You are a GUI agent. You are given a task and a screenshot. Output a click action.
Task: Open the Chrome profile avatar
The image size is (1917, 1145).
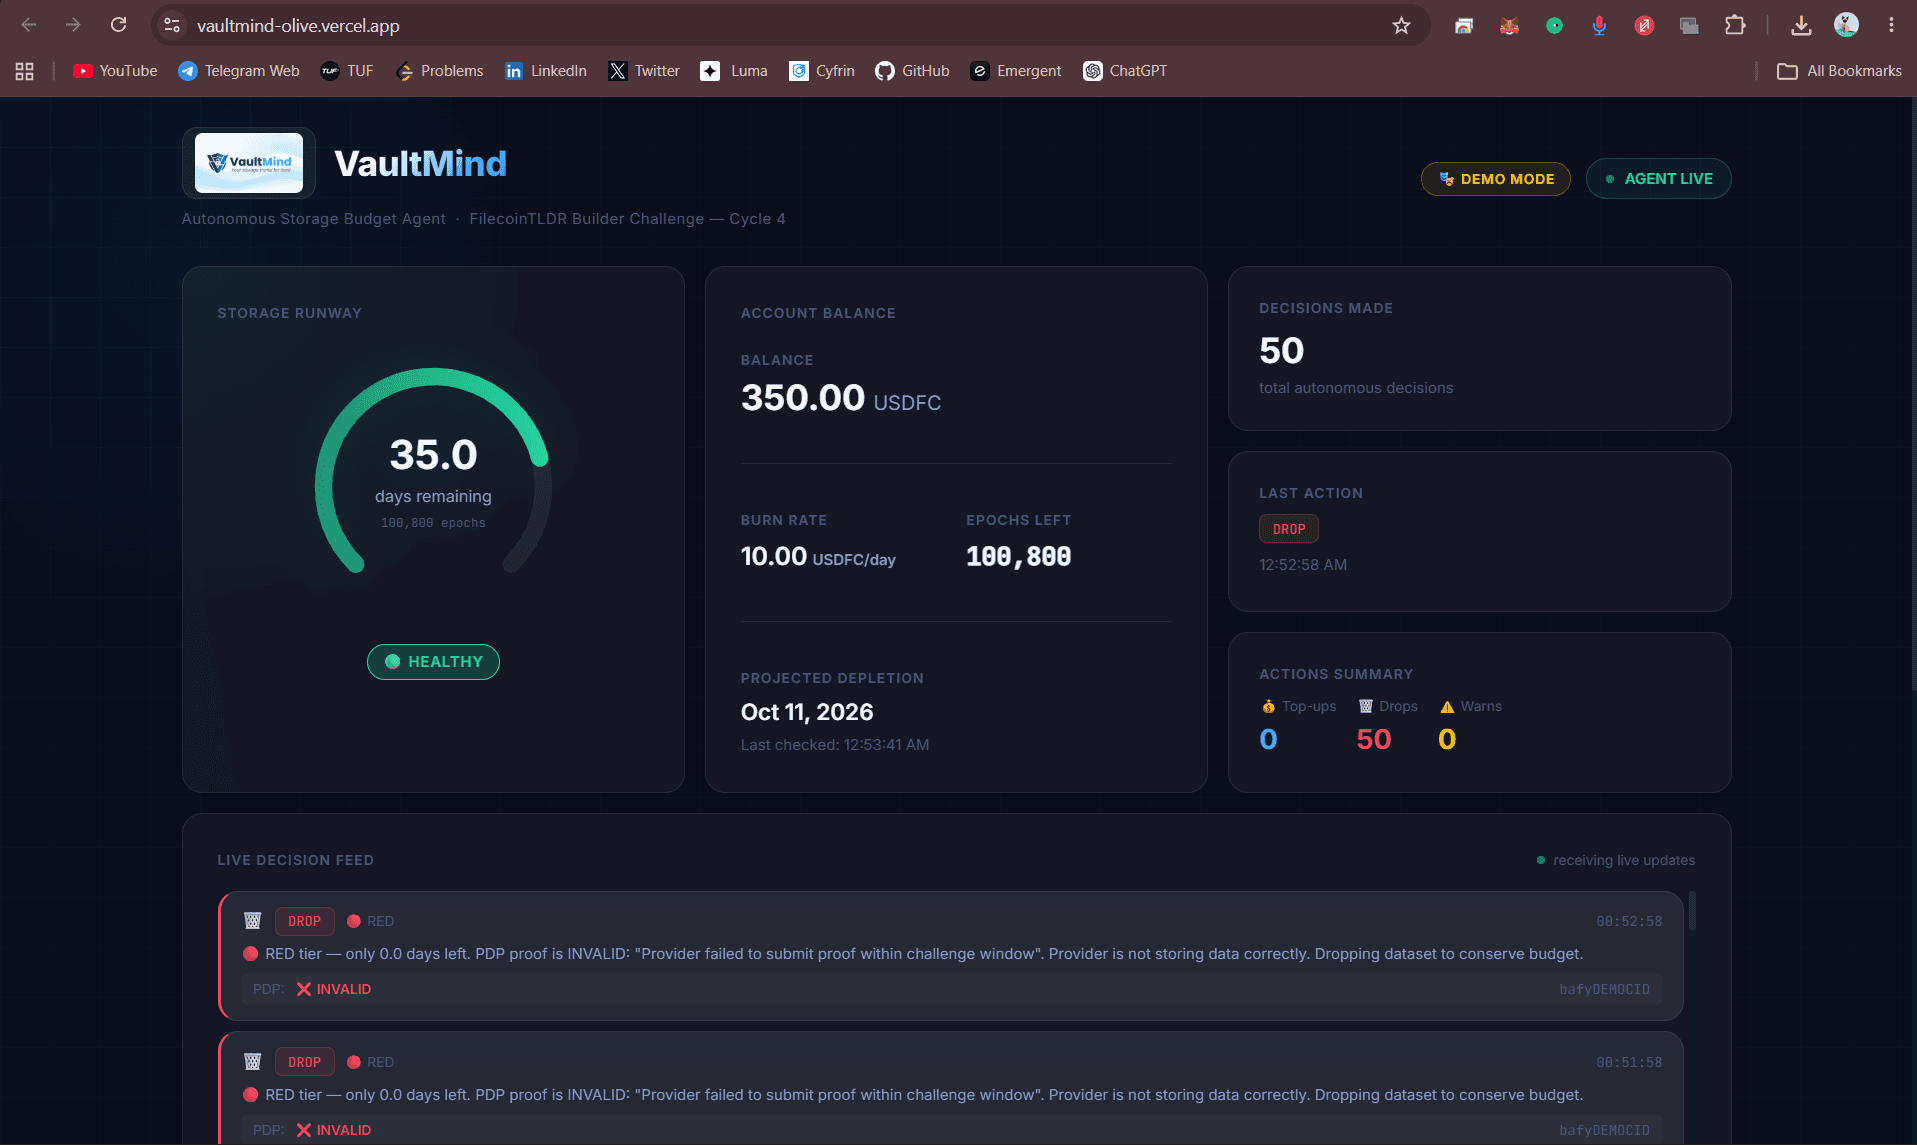click(x=1846, y=25)
